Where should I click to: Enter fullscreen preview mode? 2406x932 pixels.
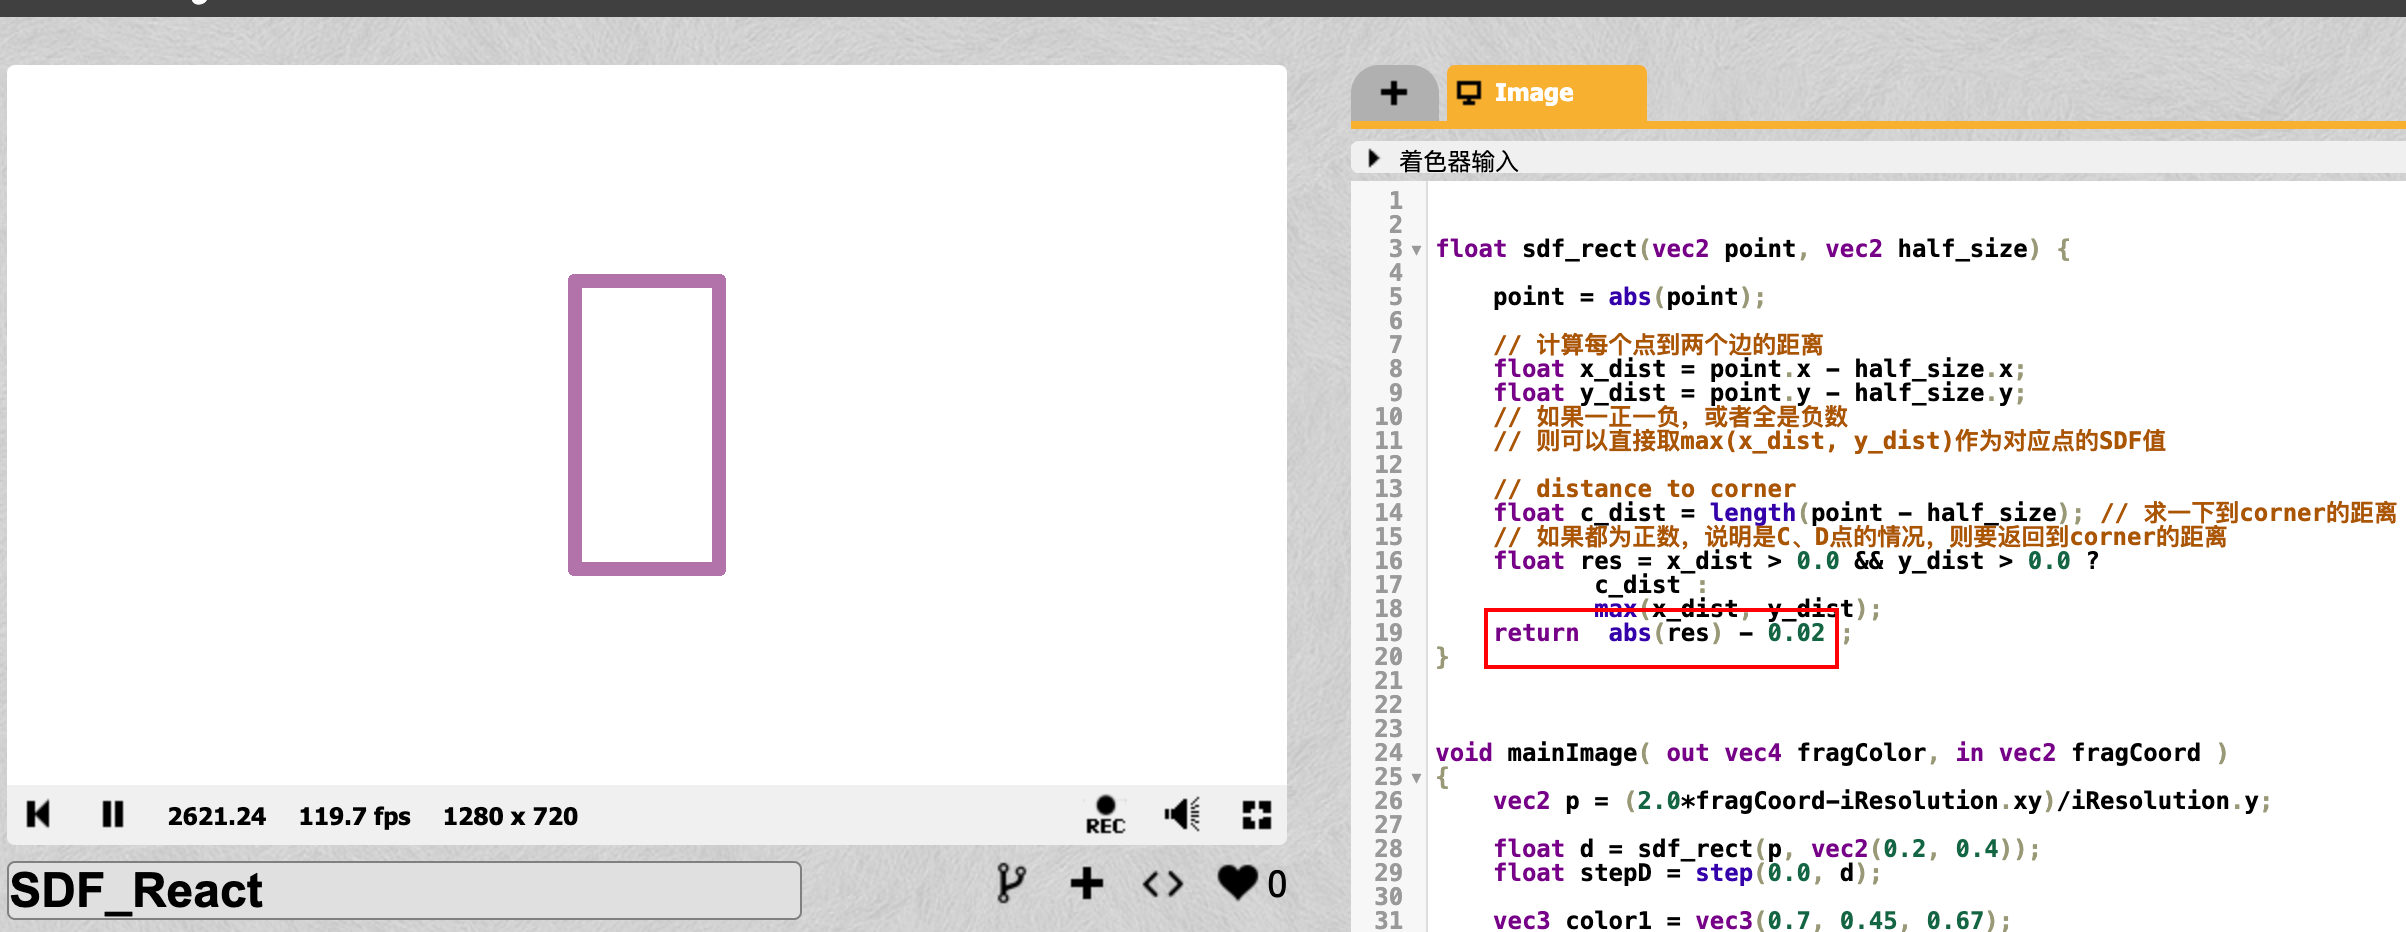pyautogui.click(x=1257, y=815)
